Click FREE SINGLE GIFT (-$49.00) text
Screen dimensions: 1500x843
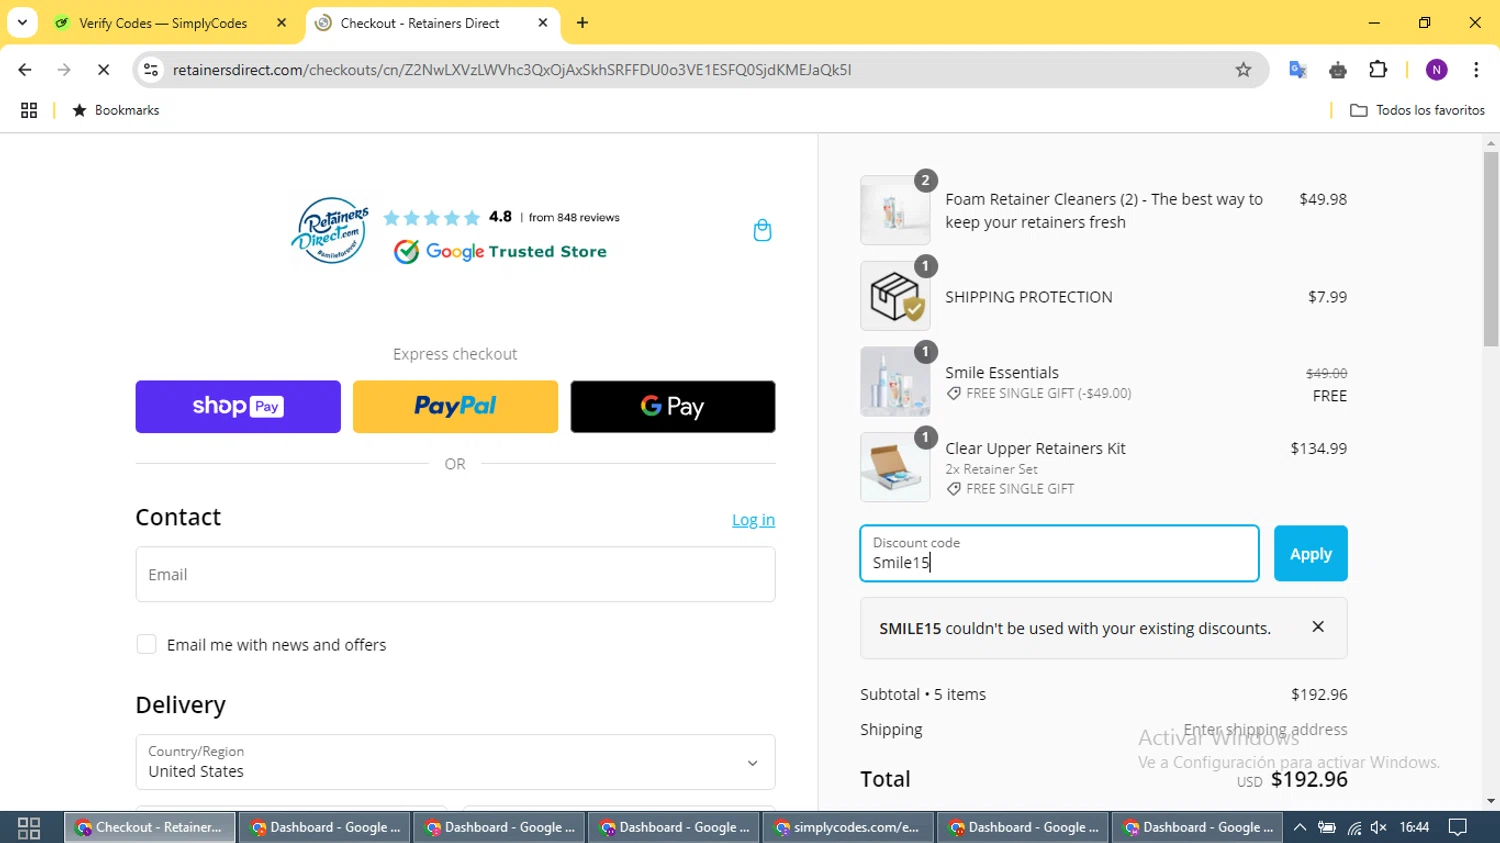(x=1048, y=393)
